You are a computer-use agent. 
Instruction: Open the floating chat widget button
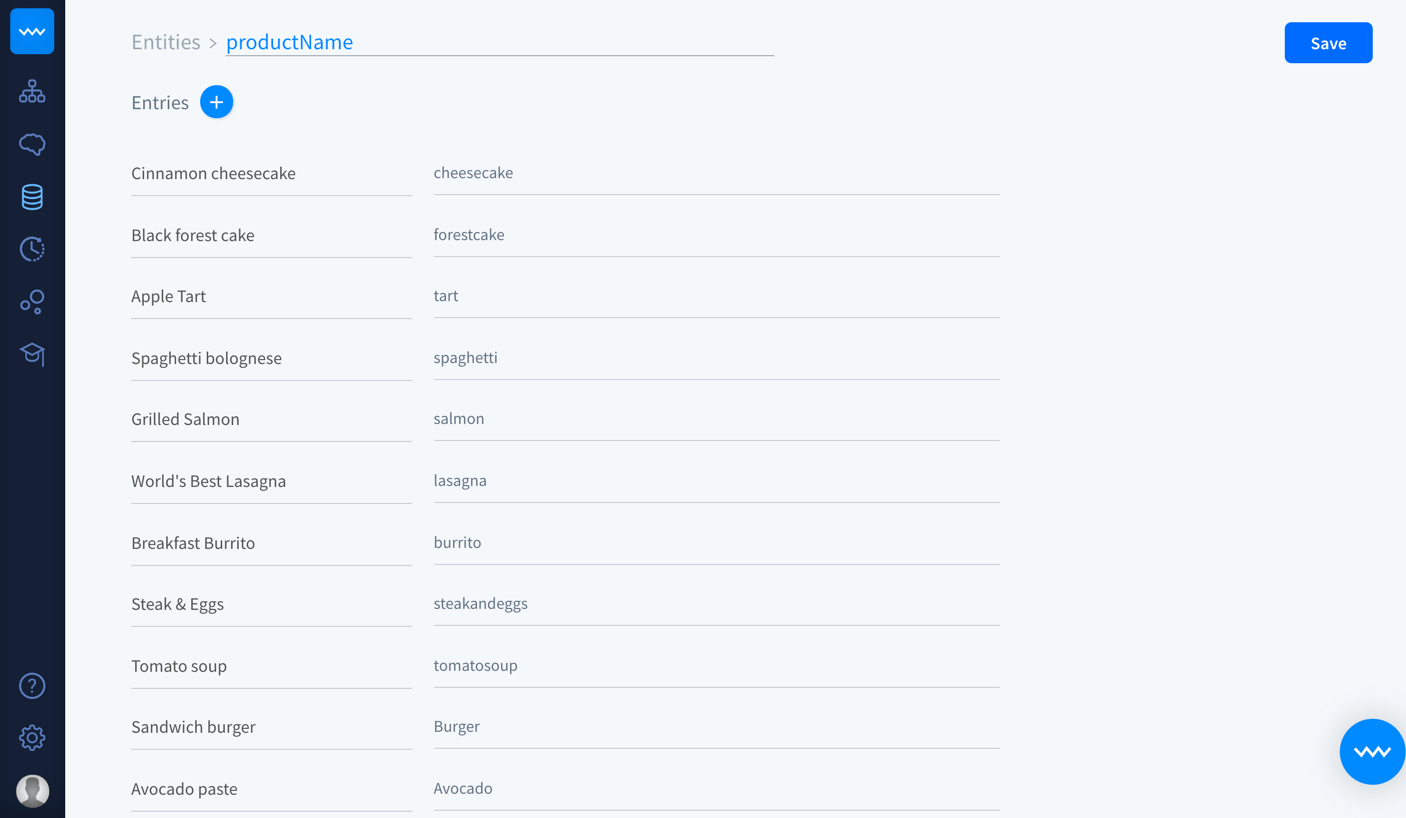[1372, 752]
